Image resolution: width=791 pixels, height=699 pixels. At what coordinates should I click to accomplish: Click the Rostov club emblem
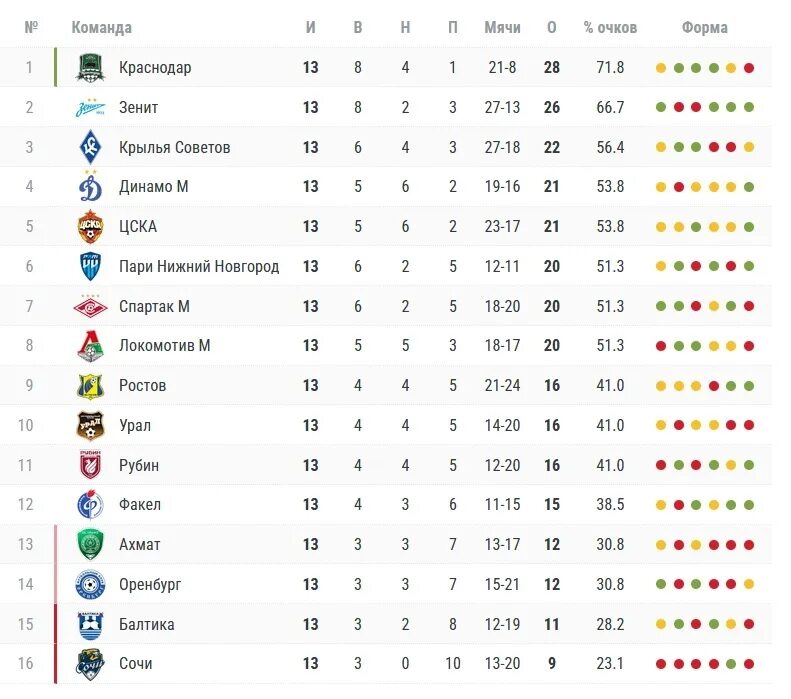(90, 386)
